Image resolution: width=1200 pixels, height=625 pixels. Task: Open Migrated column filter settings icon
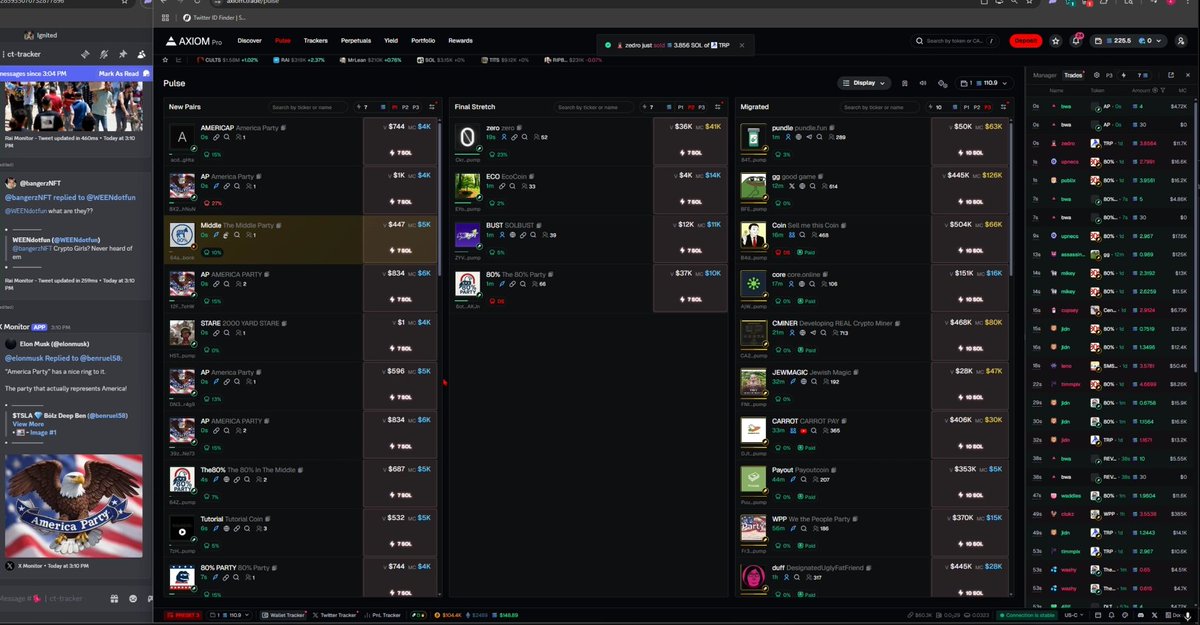coord(1004,107)
